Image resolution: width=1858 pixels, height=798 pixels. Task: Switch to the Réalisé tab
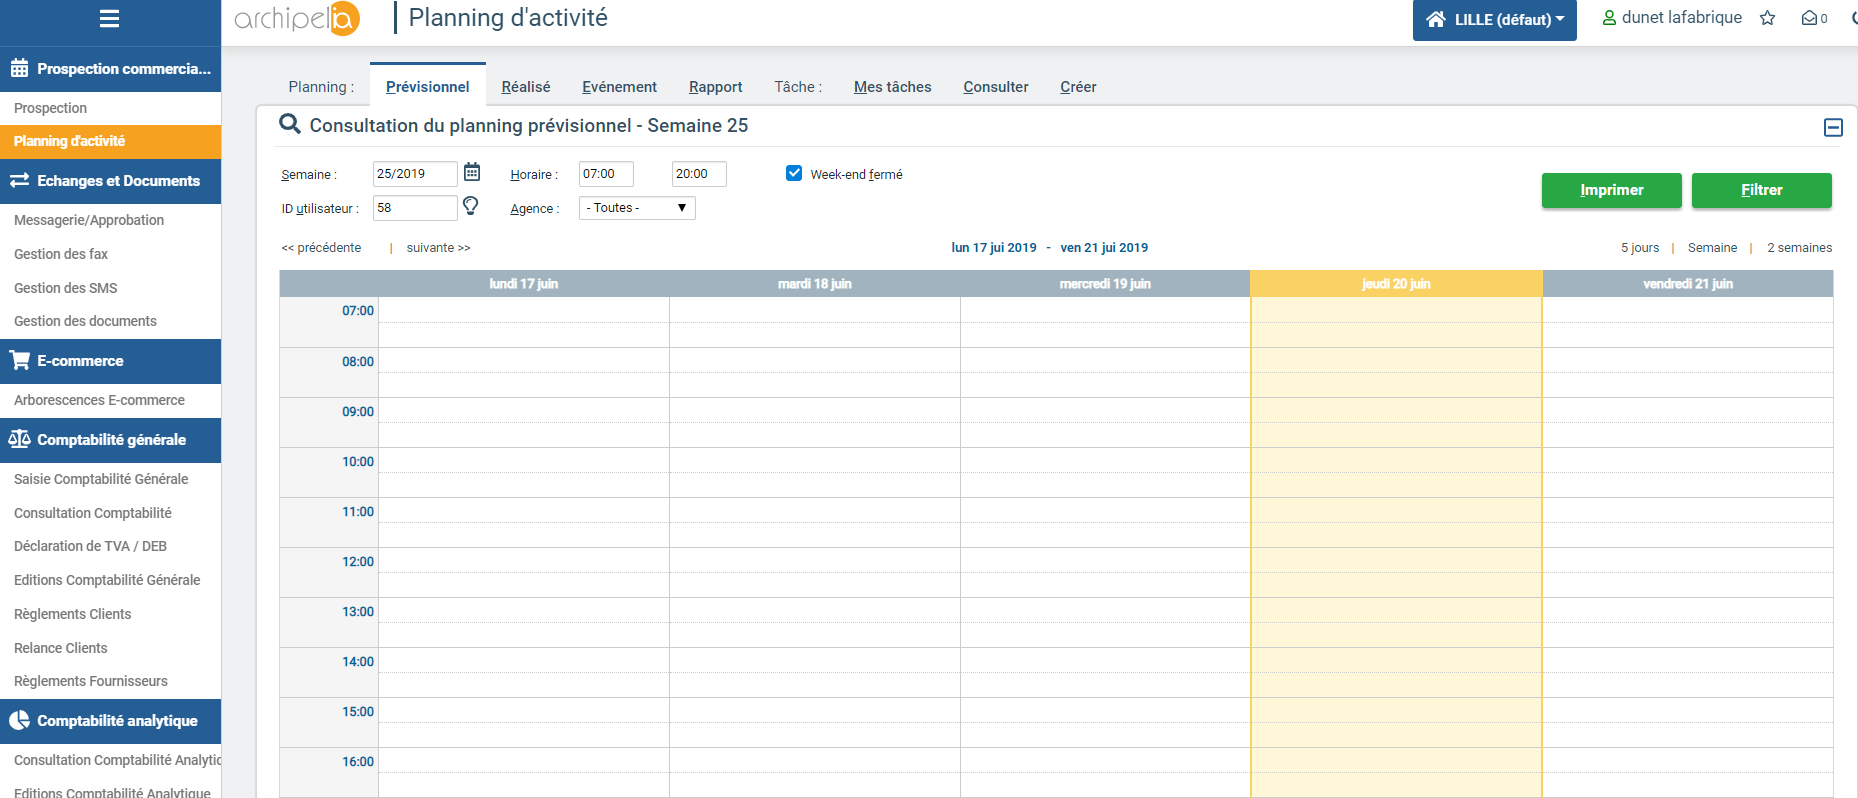(x=525, y=87)
